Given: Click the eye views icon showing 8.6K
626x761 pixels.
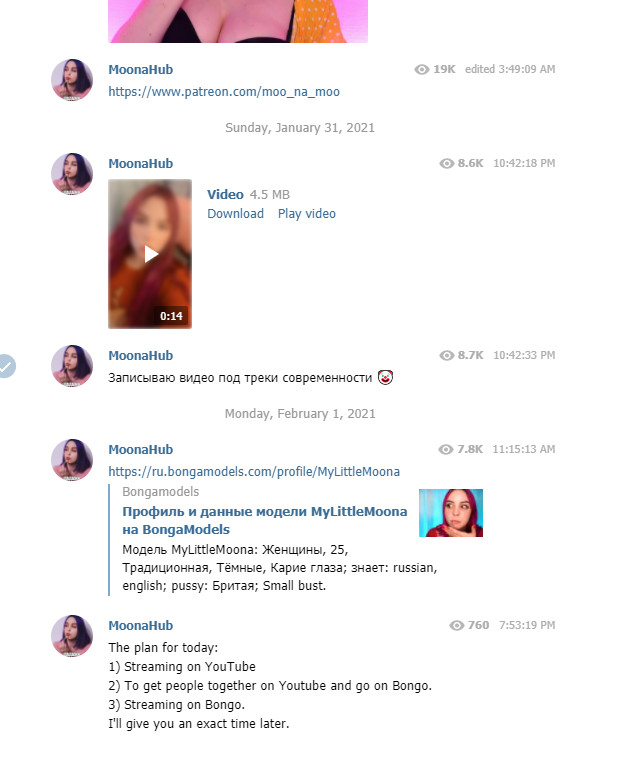Looking at the screenshot, I should [x=446, y=164].
